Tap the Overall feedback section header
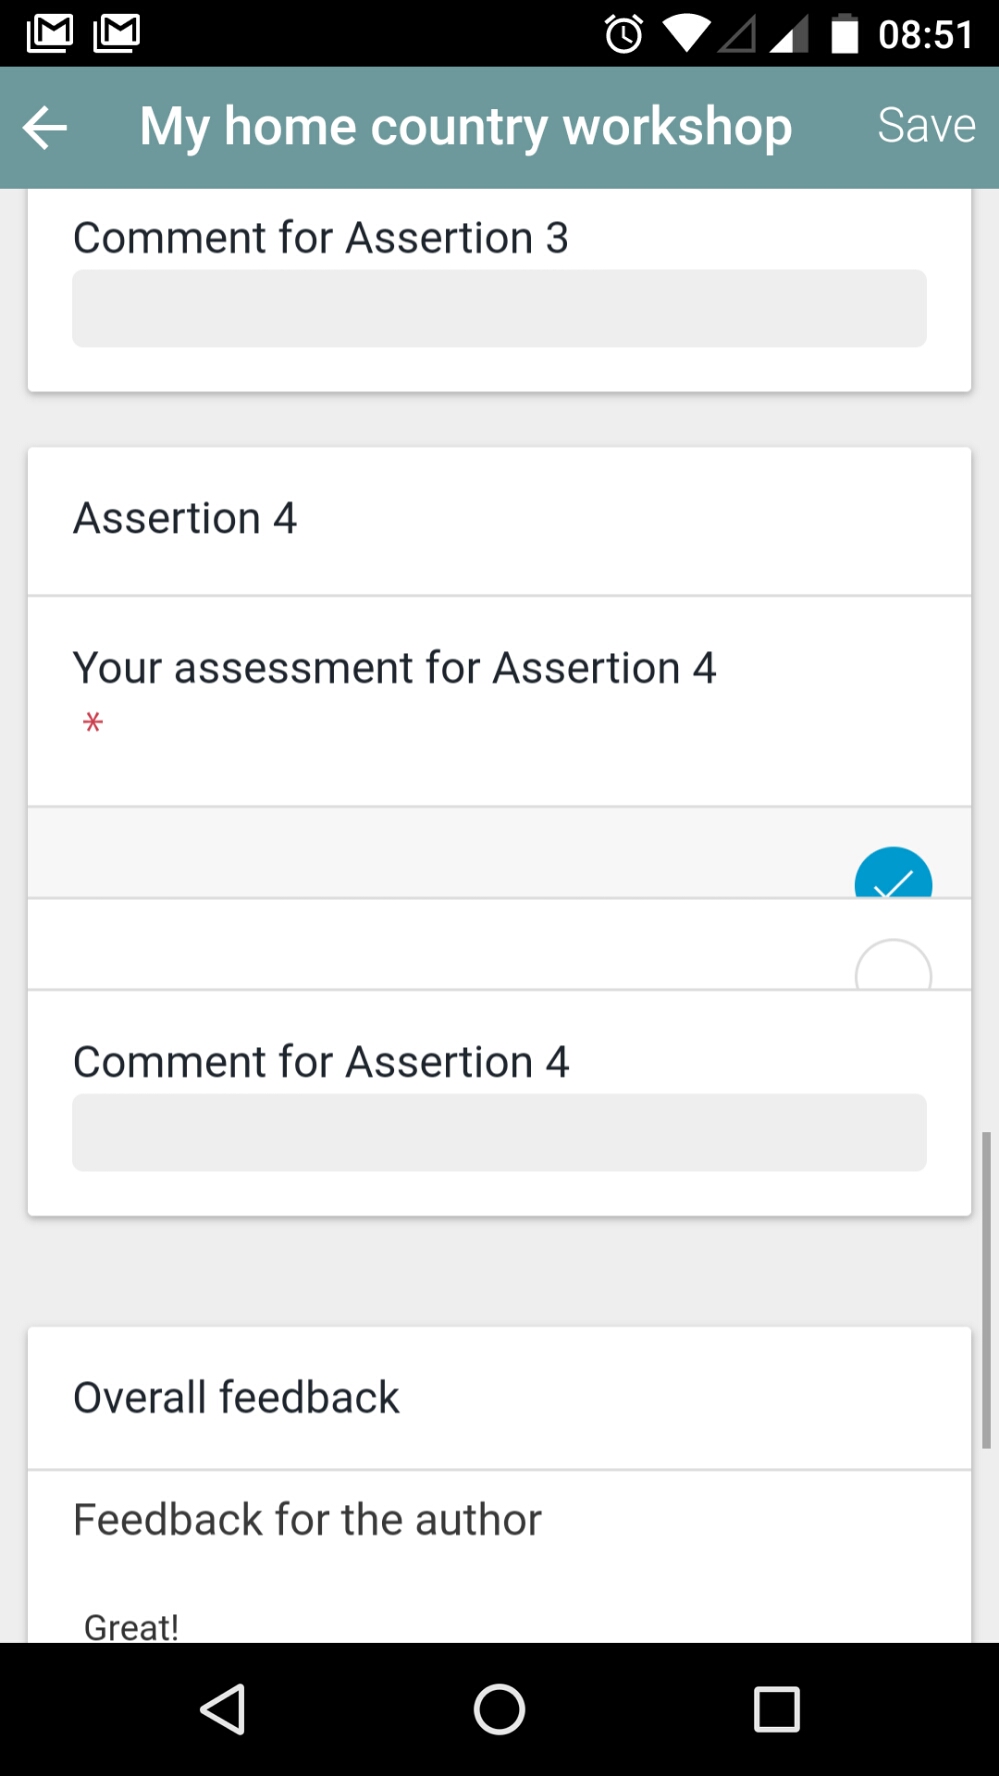999x1776 pixels. coord(236,1397)
